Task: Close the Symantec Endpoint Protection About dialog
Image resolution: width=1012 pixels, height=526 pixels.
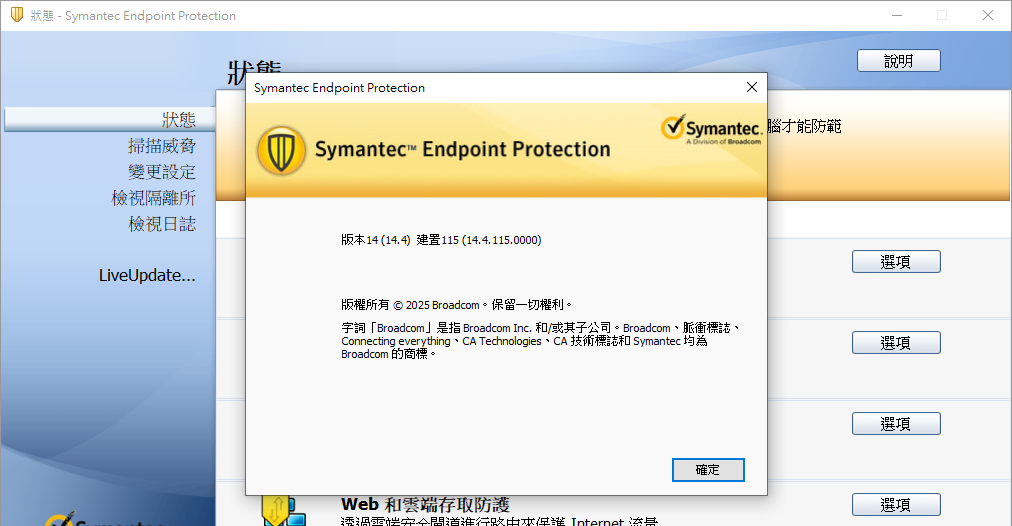Action: click(x=752, y=88)
